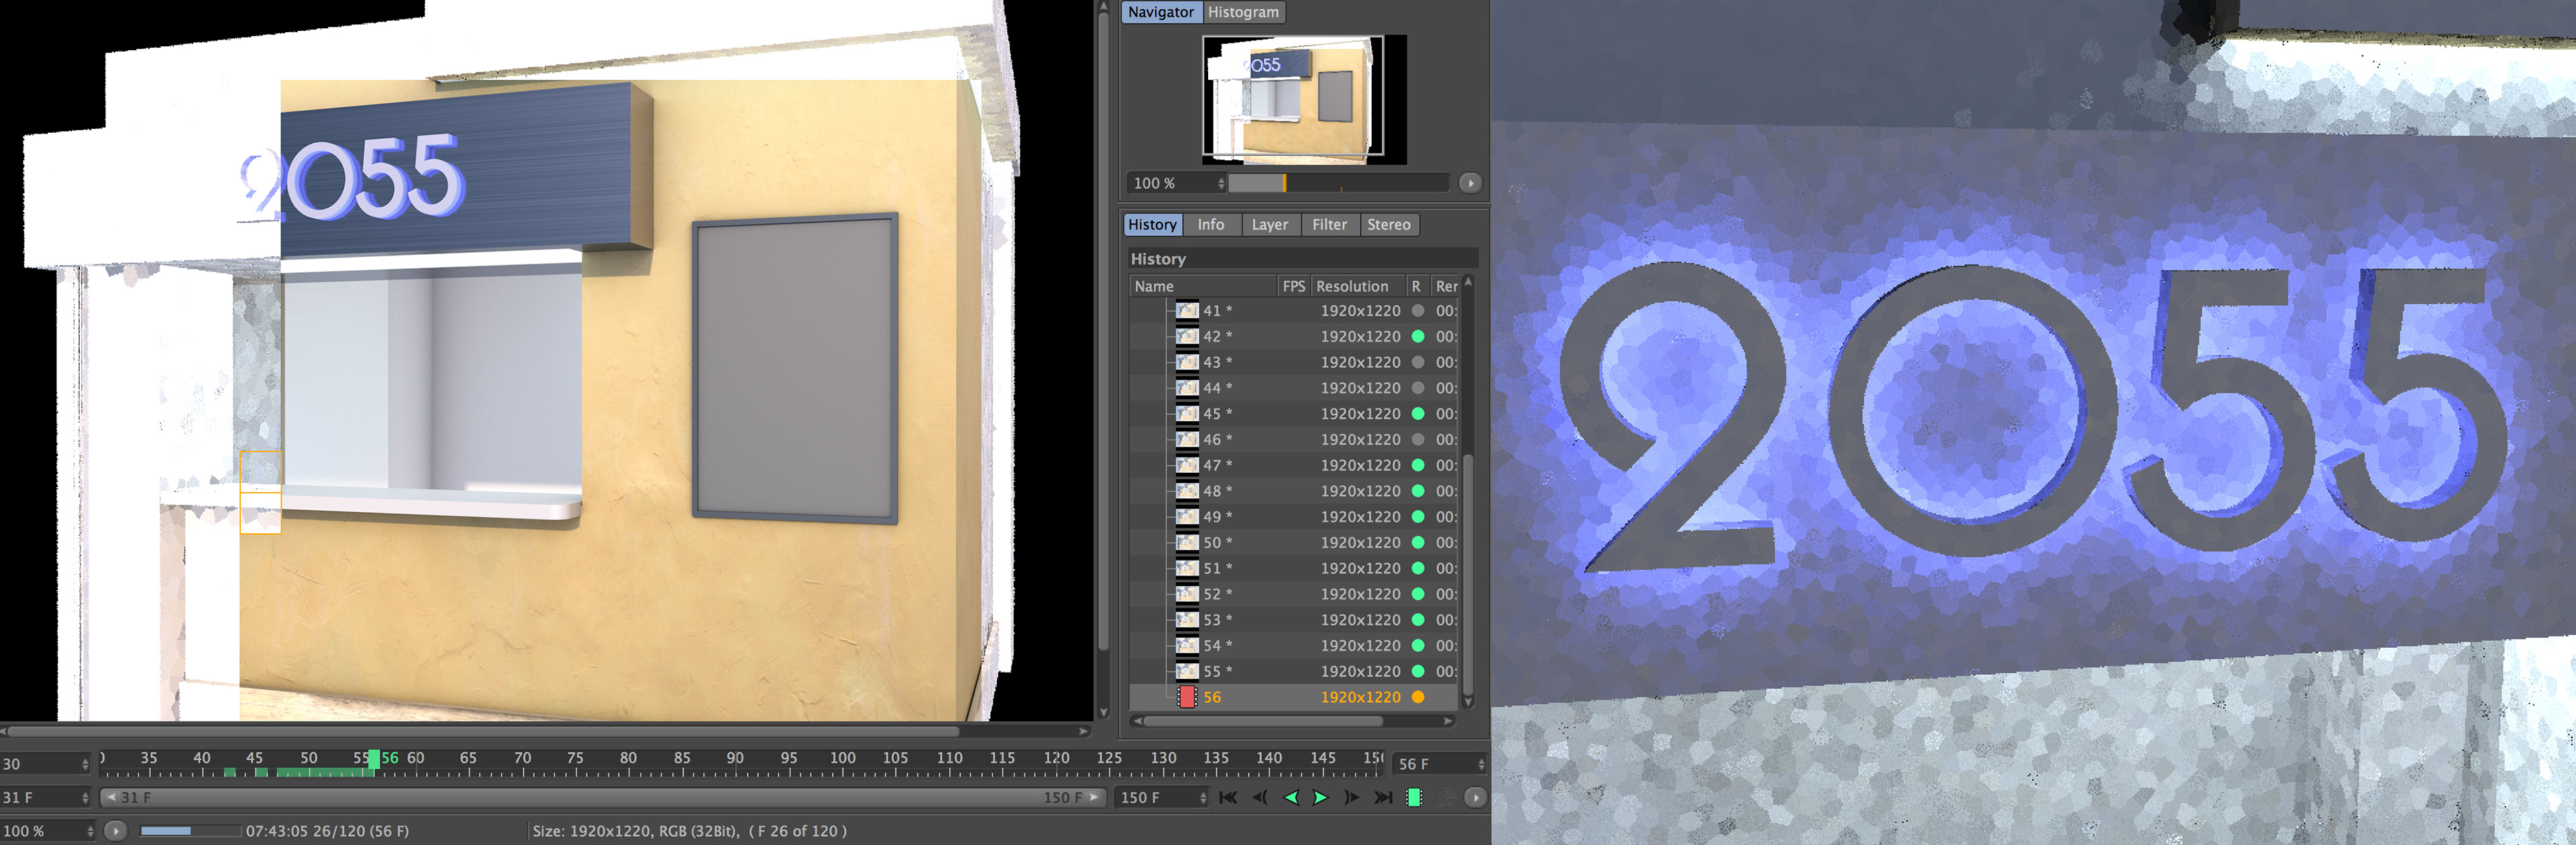
Task: Adjust the 30 fps stepper field
Action: pos(85,764)
